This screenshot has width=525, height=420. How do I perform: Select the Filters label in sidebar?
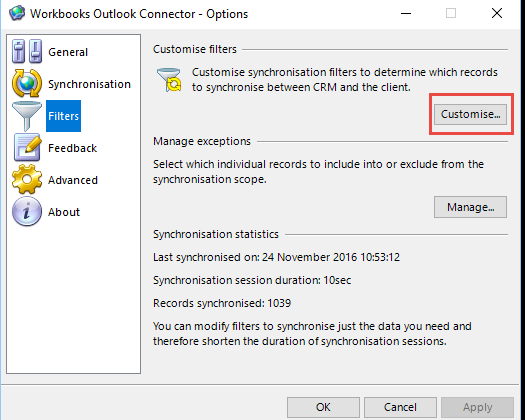point(63,116)
